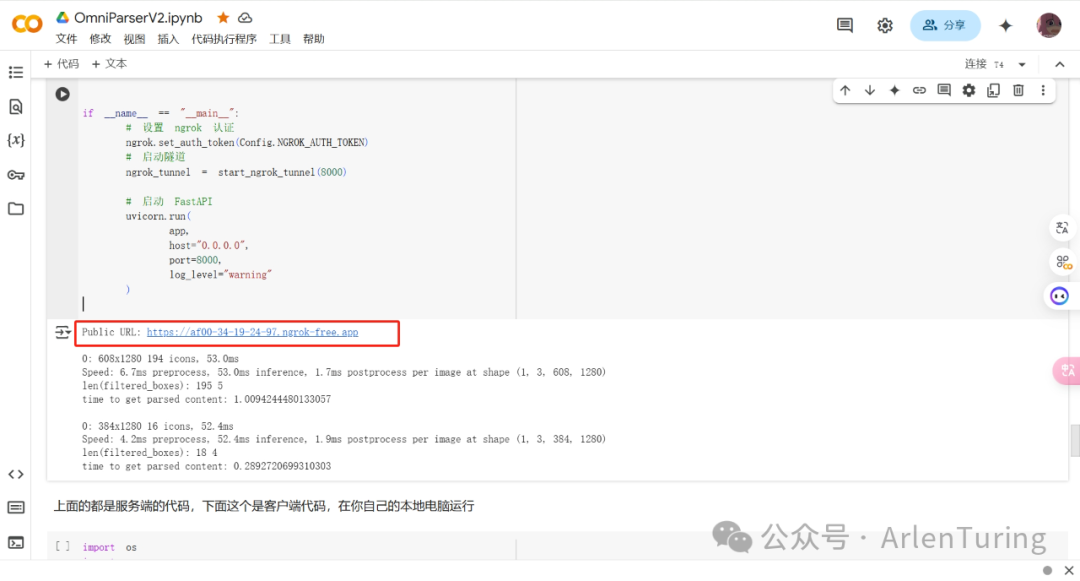
Task: Open more cell actions menu
Action: (x=1043, y=90)
